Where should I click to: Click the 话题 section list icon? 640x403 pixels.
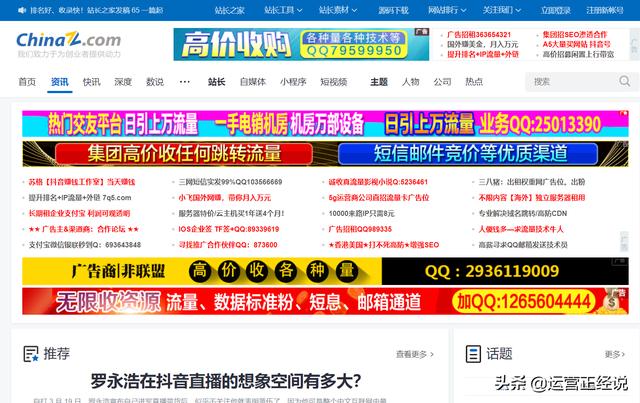click(473, 354)
